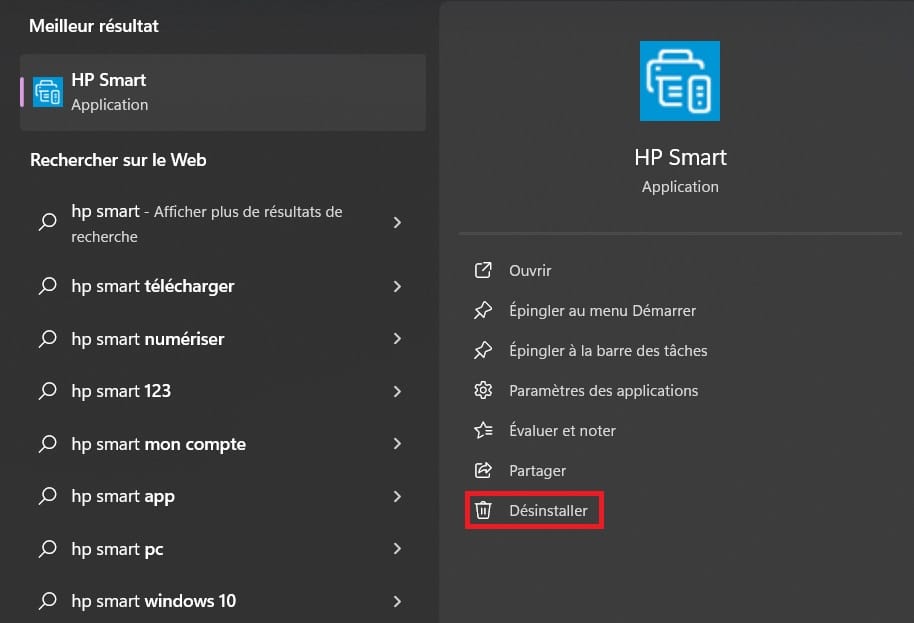This screenshot has height=623, width=914.
Task: Click the share icon next to Partager
Action: pyautogui.click(x=483, y=471)
